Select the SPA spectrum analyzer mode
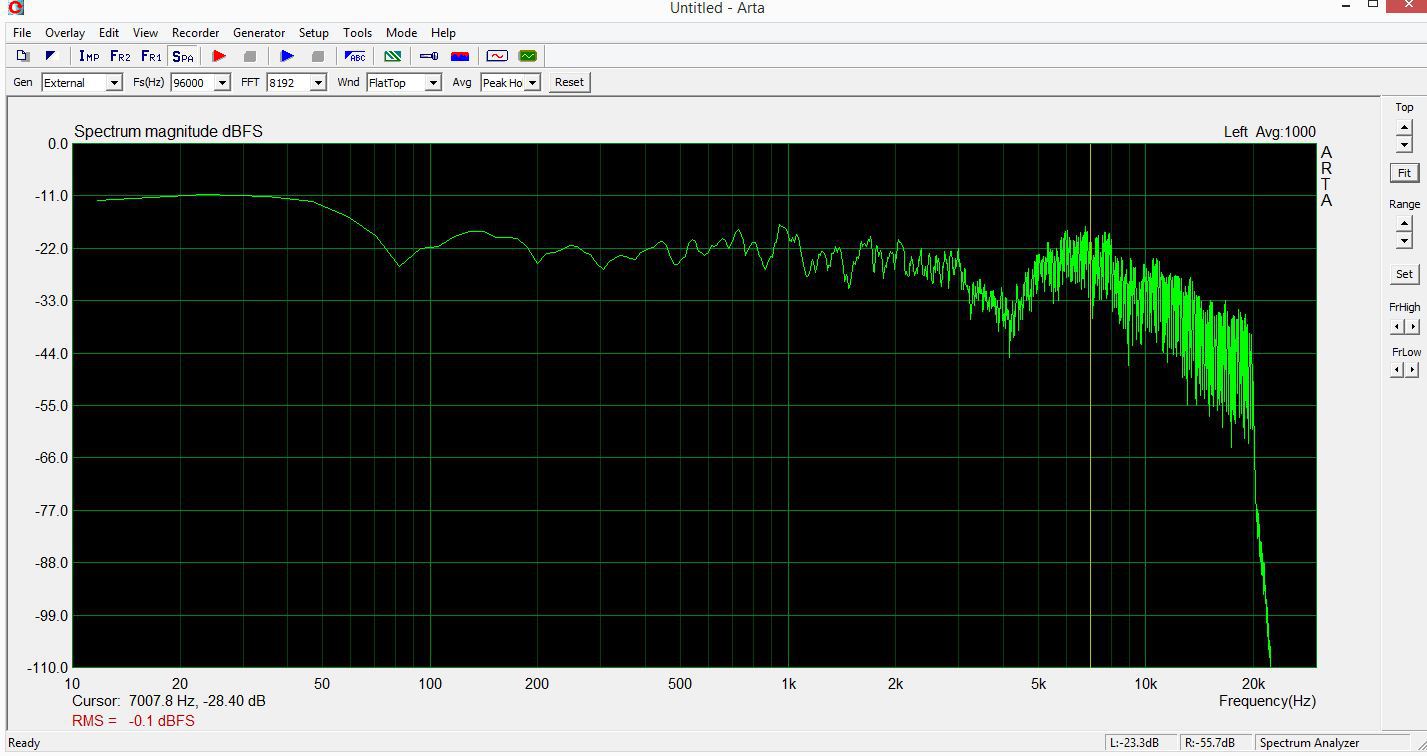The height and width of the screenshot is (756, 1427). (183, 56)
